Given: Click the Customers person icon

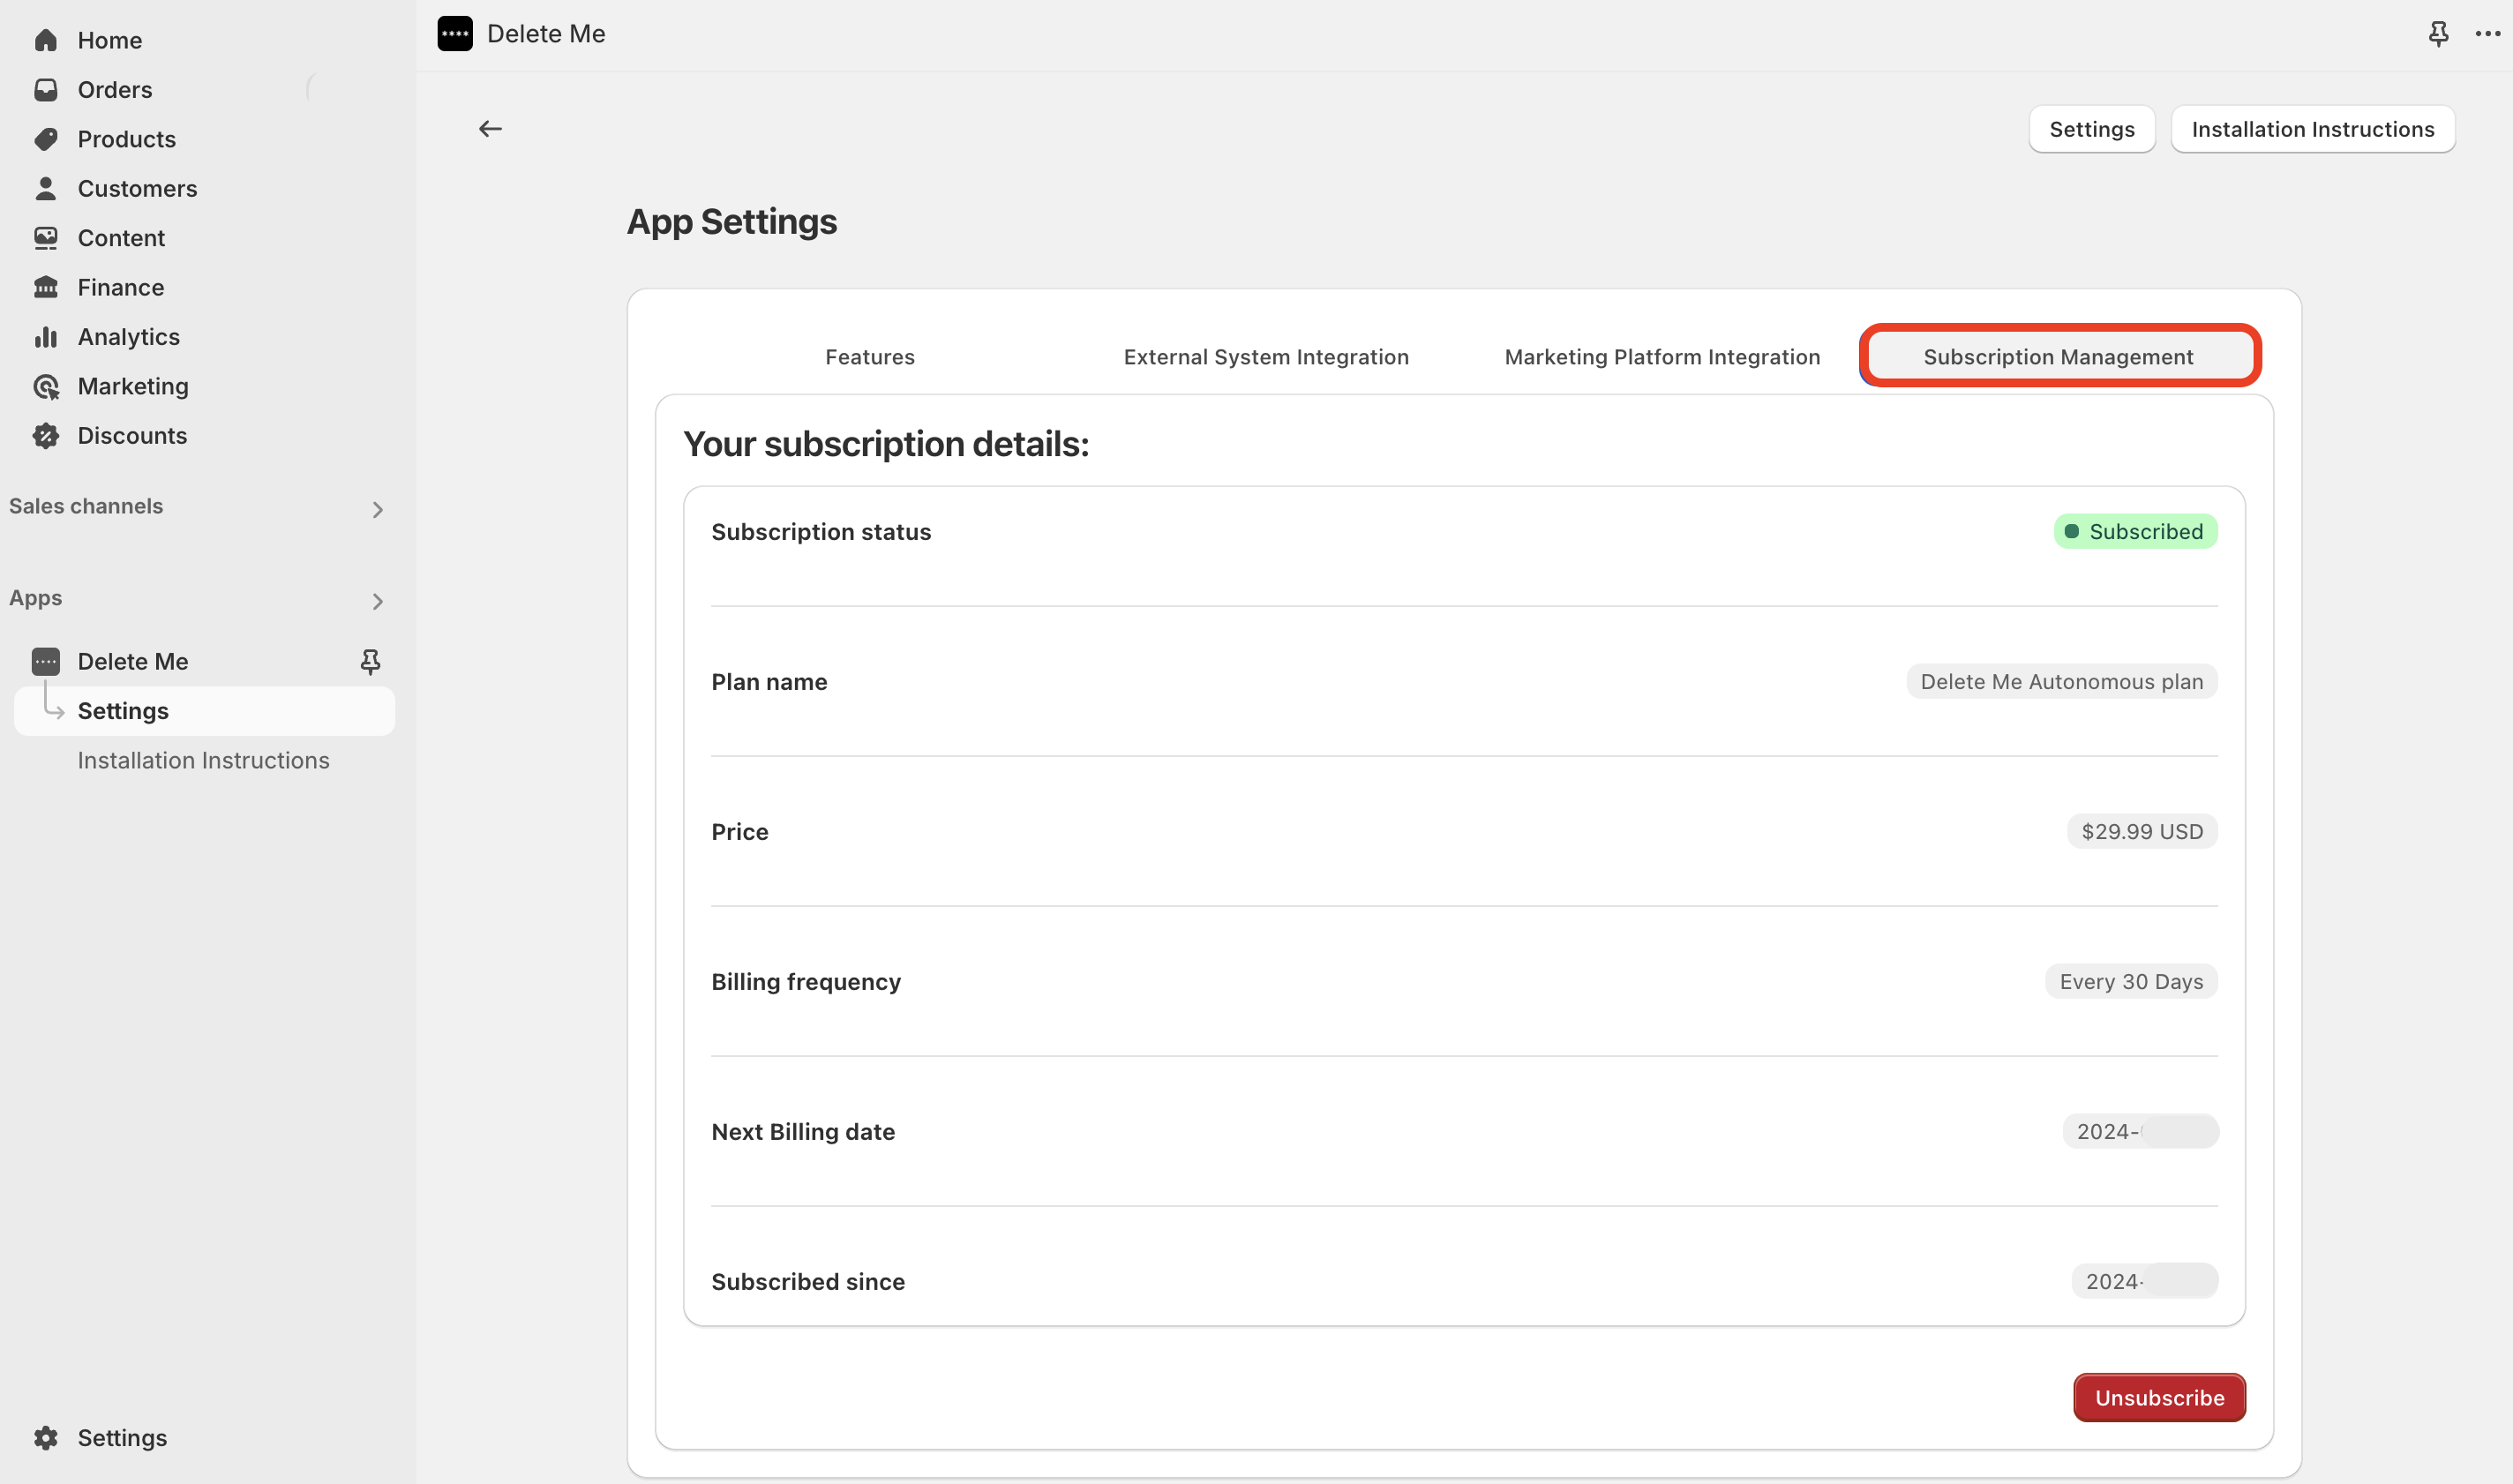Looking at the screenshot, I should (45, 188).
